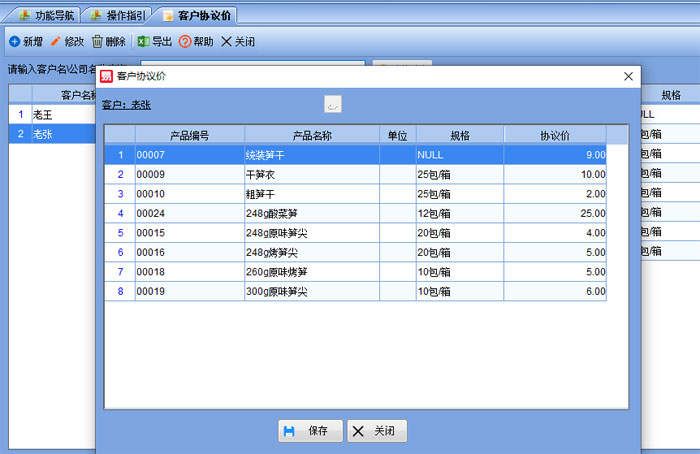Open 帮助 (Help) from the toolbar
The image size is (700, 454).
coord(185,42)
